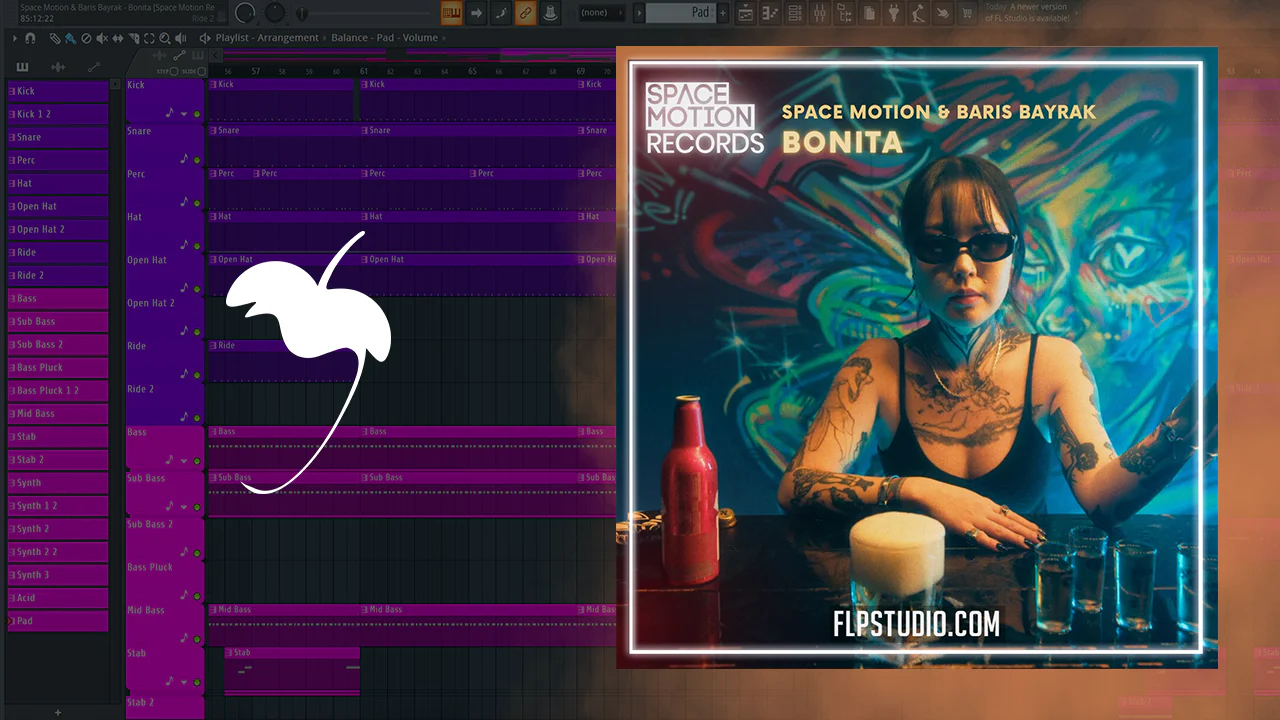Select the Paint brush tool
This screenshot has height=720, width=1280.
pos(70,38)
